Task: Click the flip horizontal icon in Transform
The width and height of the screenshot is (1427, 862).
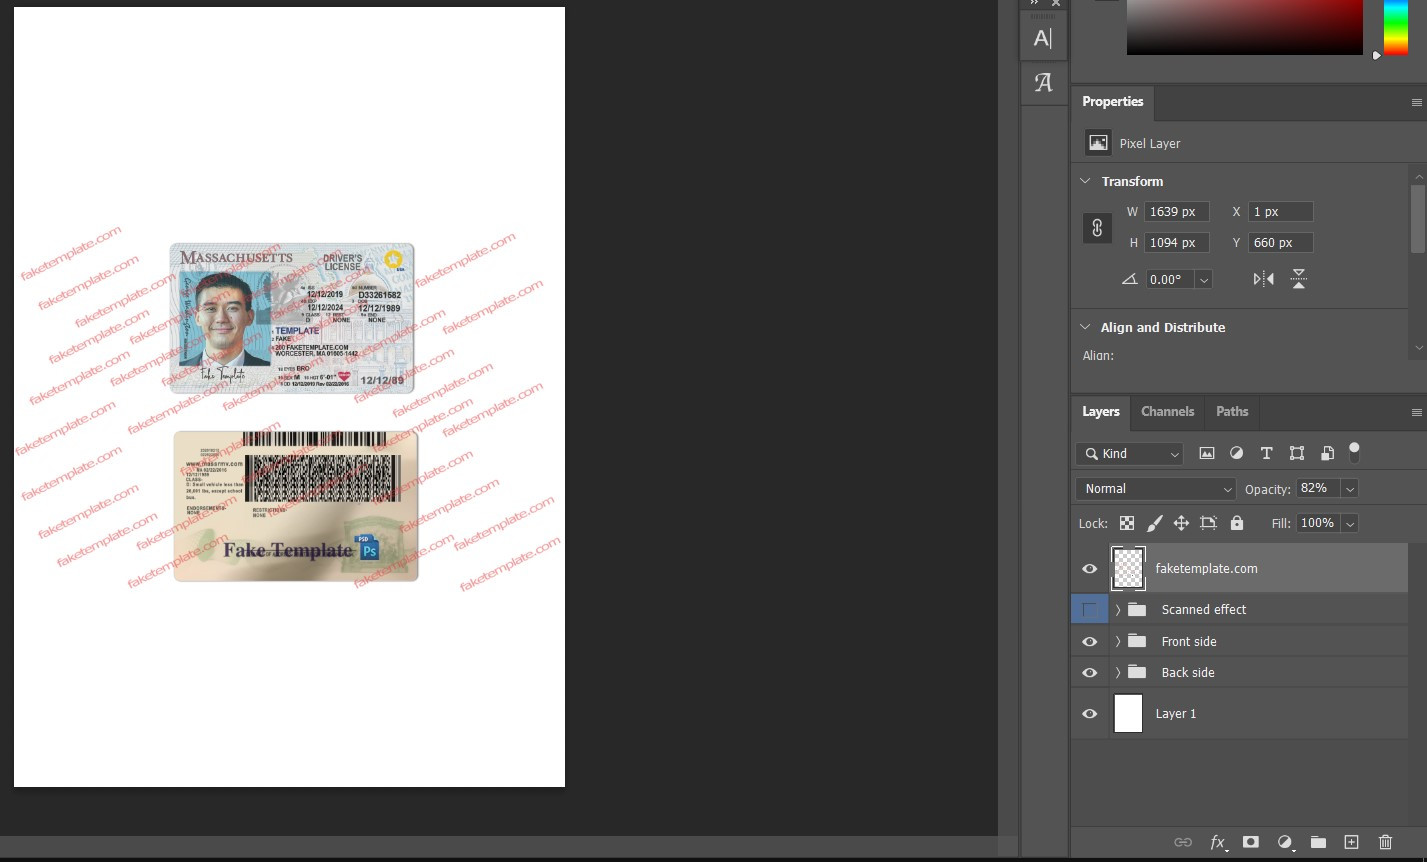Action: point(1263,279)
